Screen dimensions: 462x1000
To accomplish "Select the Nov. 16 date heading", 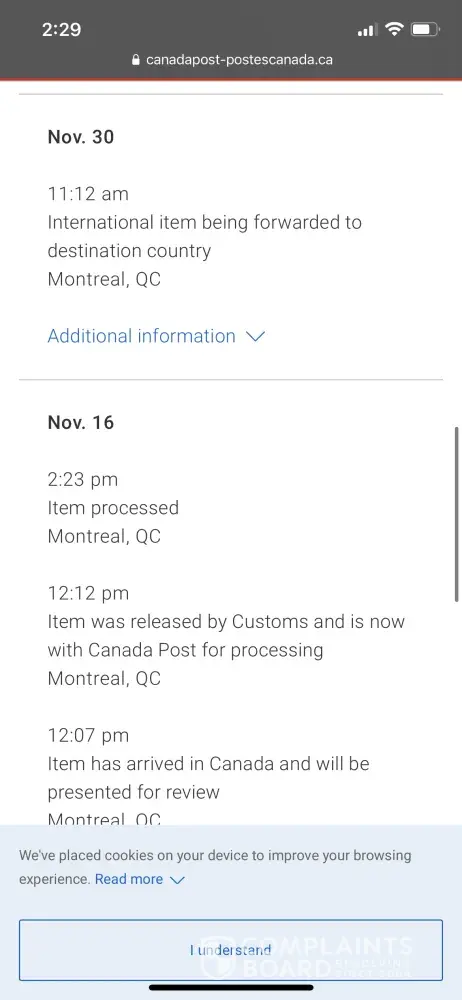I will point(81,422).
